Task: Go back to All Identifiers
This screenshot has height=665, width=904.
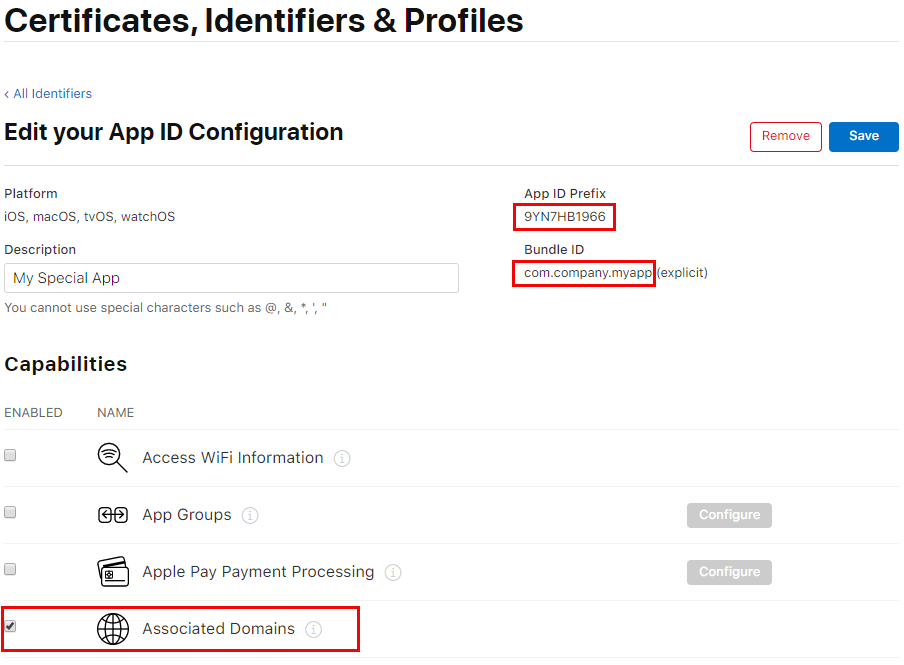Action: tap(47, 93)
